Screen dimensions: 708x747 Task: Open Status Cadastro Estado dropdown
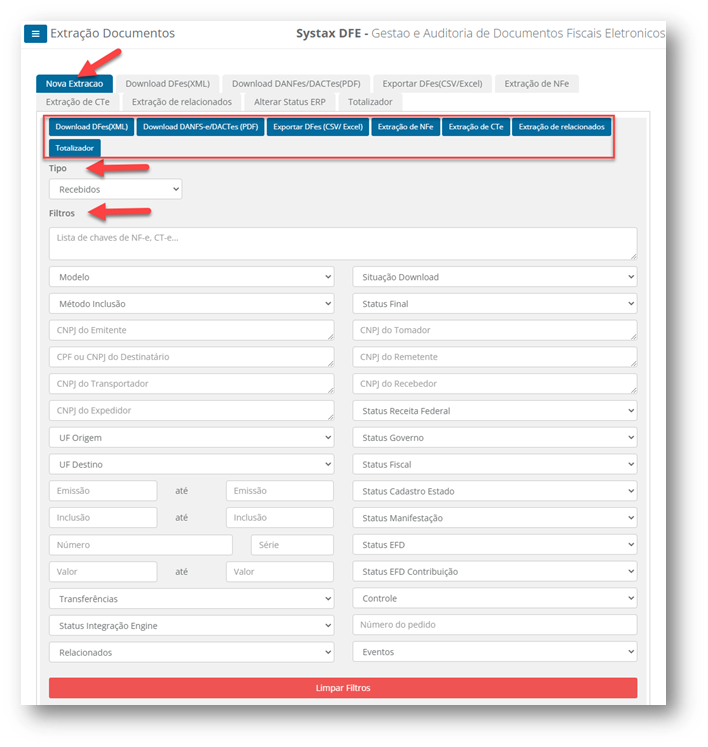[x=495, y=491]
